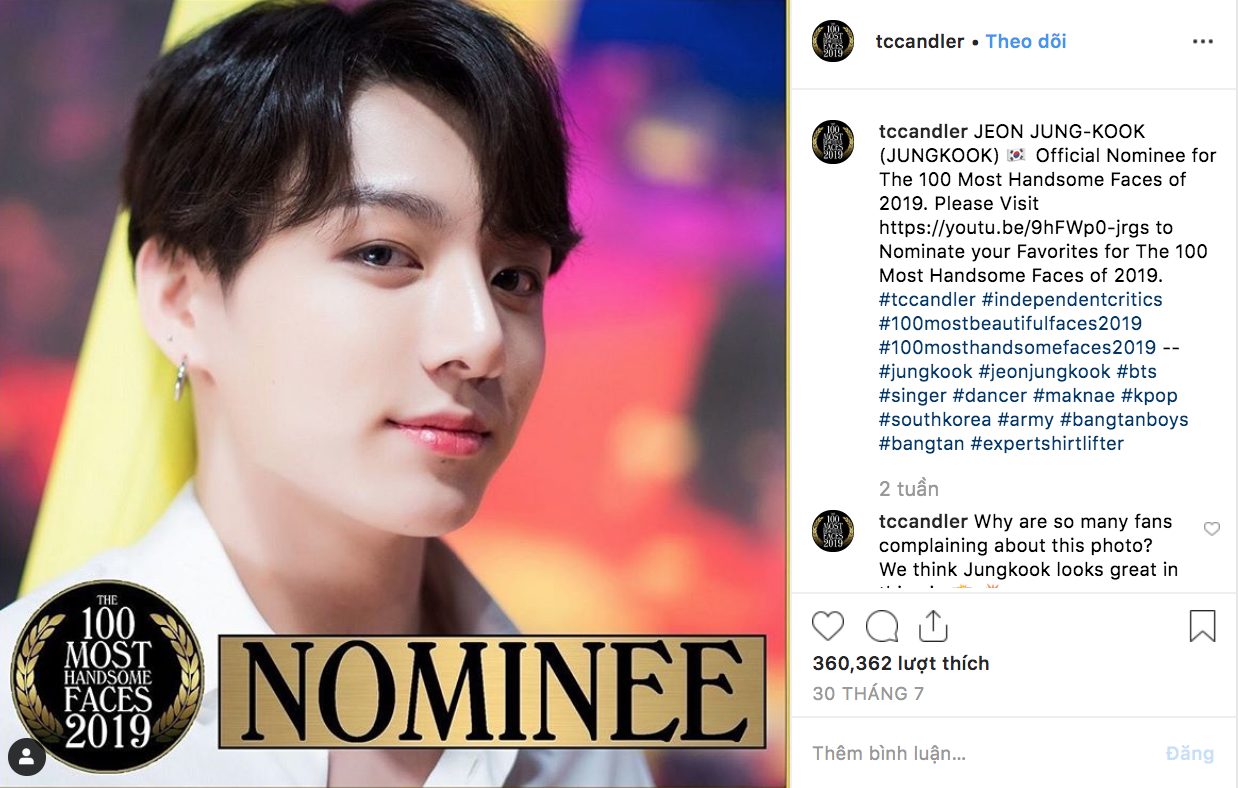
Task: Save the post with the bookmark icon
Action: click(x=1202, y=626)
